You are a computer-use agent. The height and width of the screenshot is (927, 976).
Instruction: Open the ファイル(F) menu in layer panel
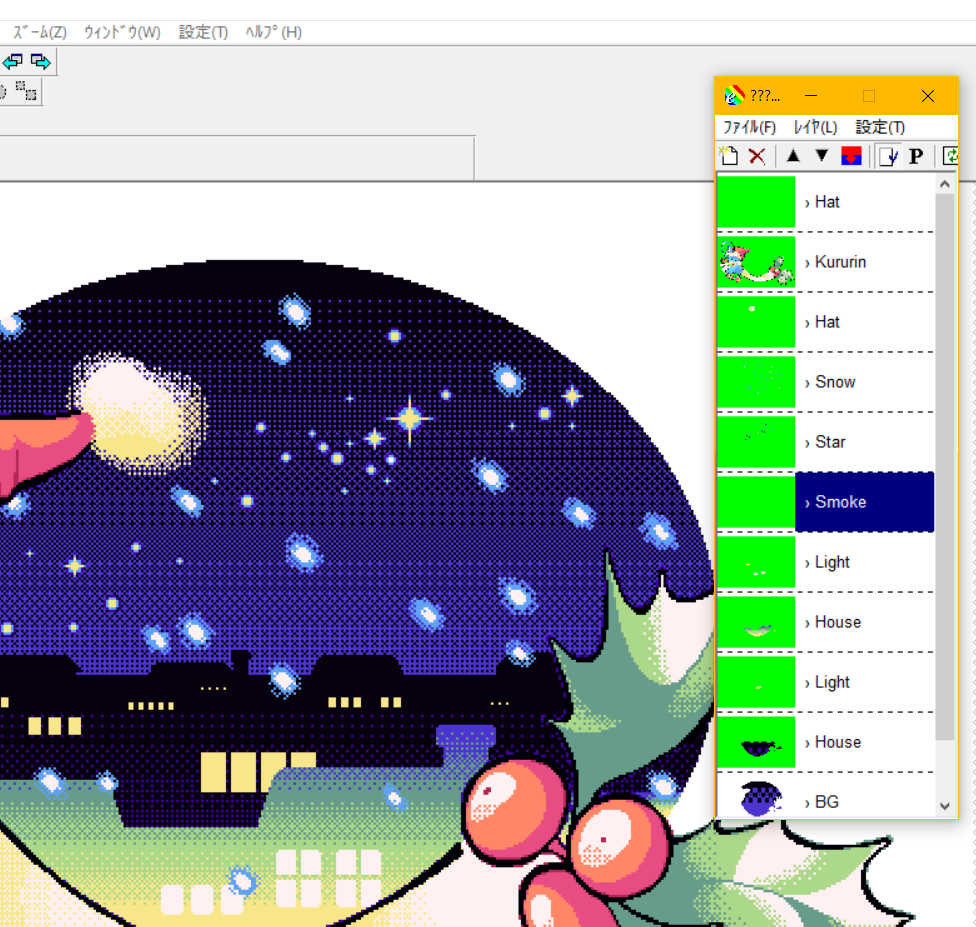click(749, 127)
